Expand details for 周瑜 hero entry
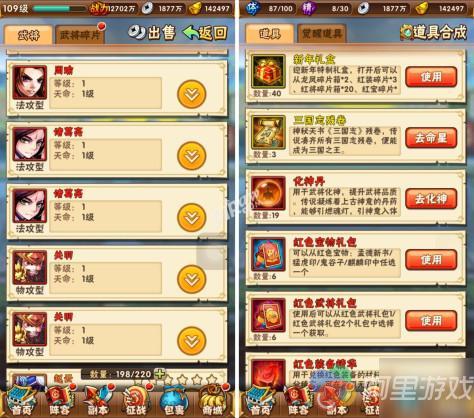Viewport: 474px width, 418px height. [192, 94]
